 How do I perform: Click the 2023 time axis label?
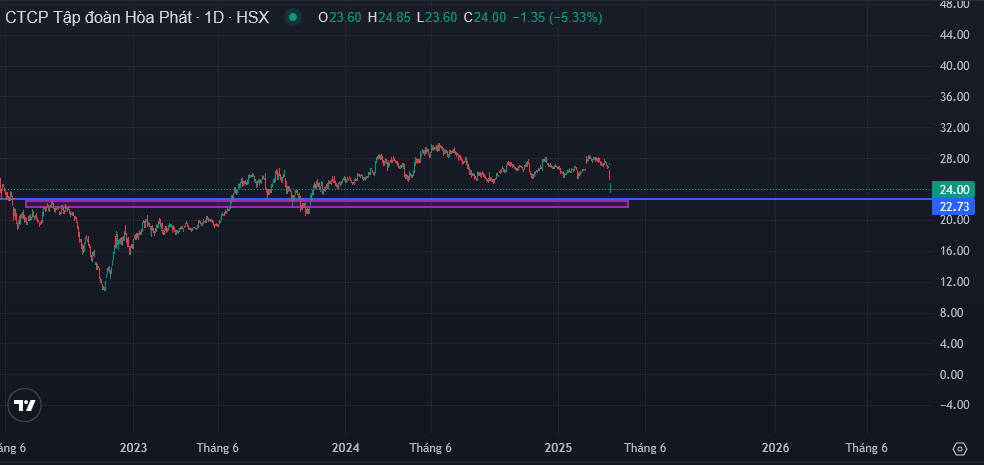coord(133,448)
